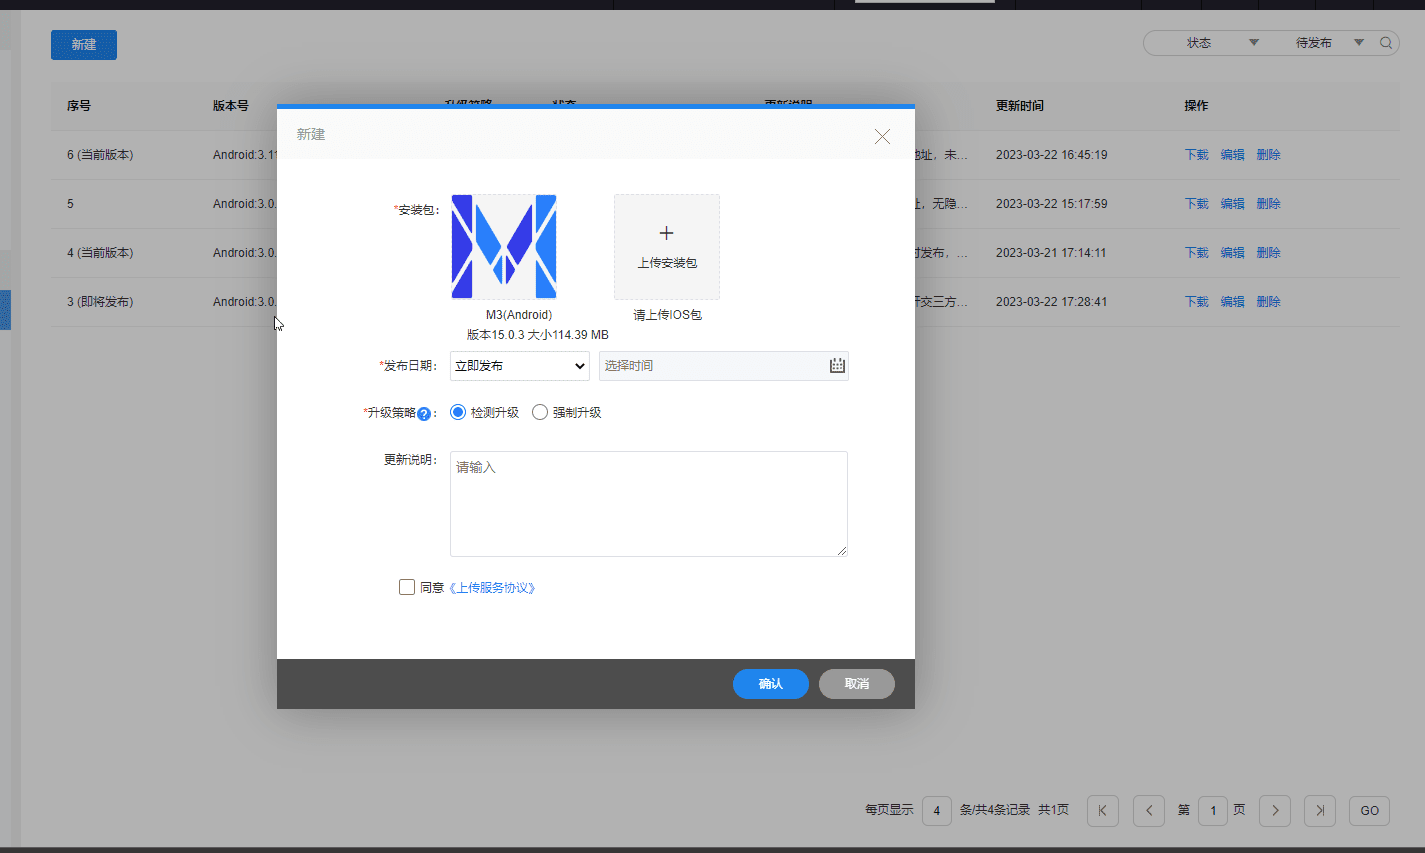Click the 更新说明 text area
This screenshot has height=853, width=1425.
point(649,504)
